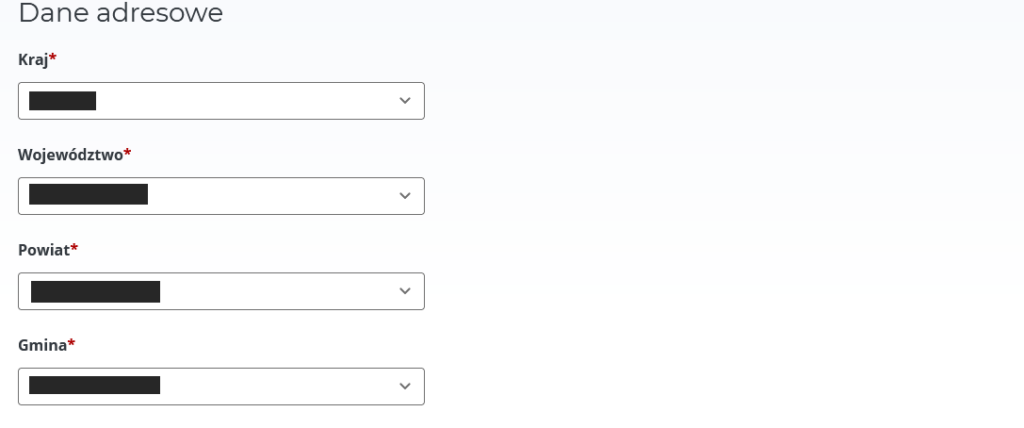This screenshot has height=428, width=1024.
Task: Click the selected value in the Powiat field
Action: click(x=95, y=291)
